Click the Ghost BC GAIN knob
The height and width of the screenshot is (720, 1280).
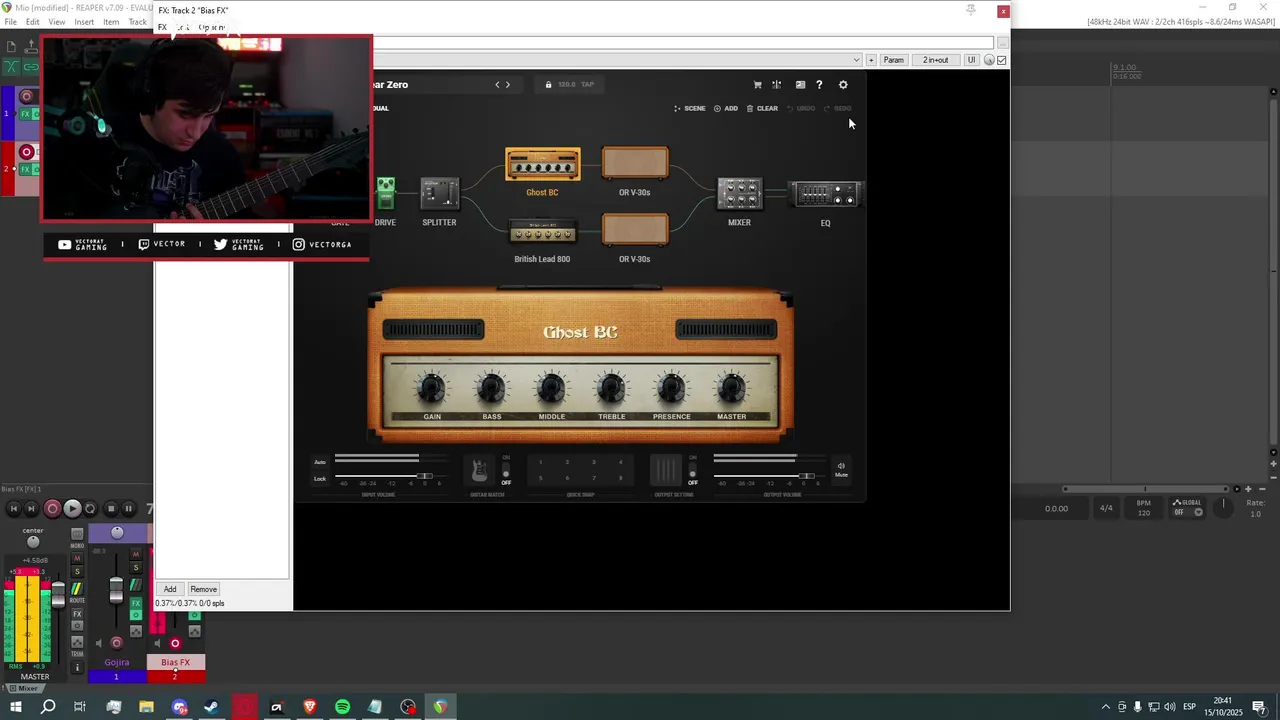click(432, 388)
